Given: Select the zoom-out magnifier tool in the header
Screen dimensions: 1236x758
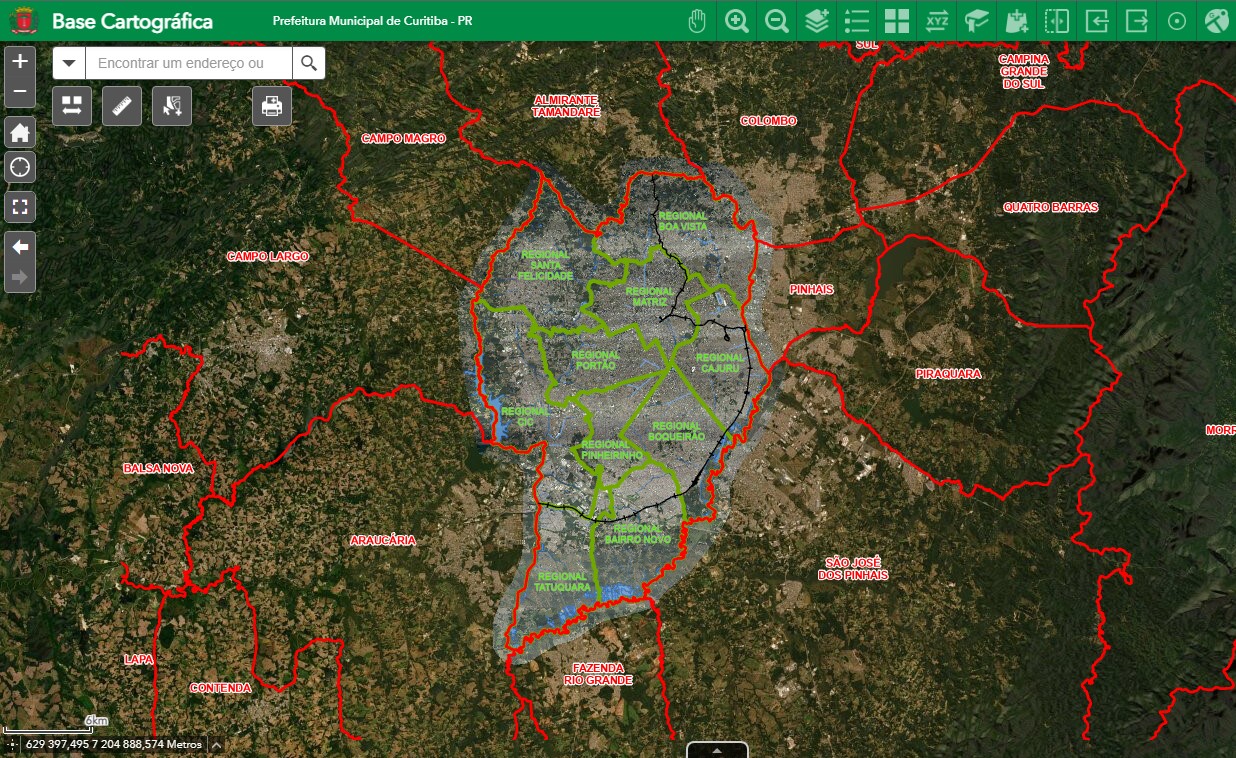Looking at the screenshot, I should click(x=777, y=21).
